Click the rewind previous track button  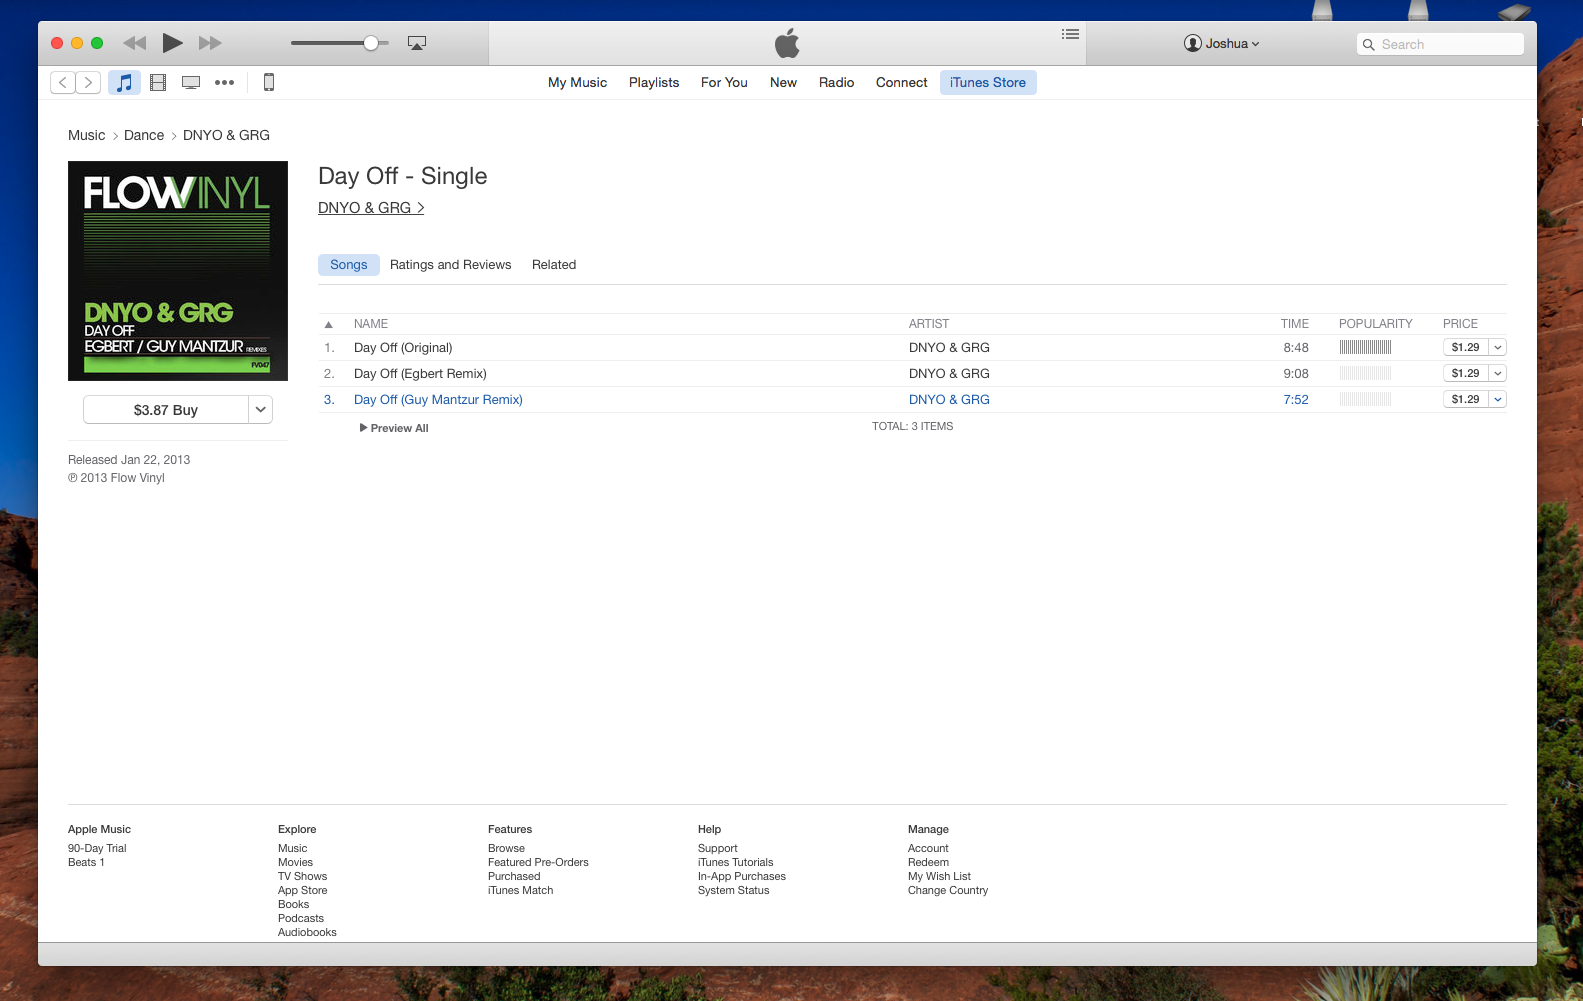134,43
